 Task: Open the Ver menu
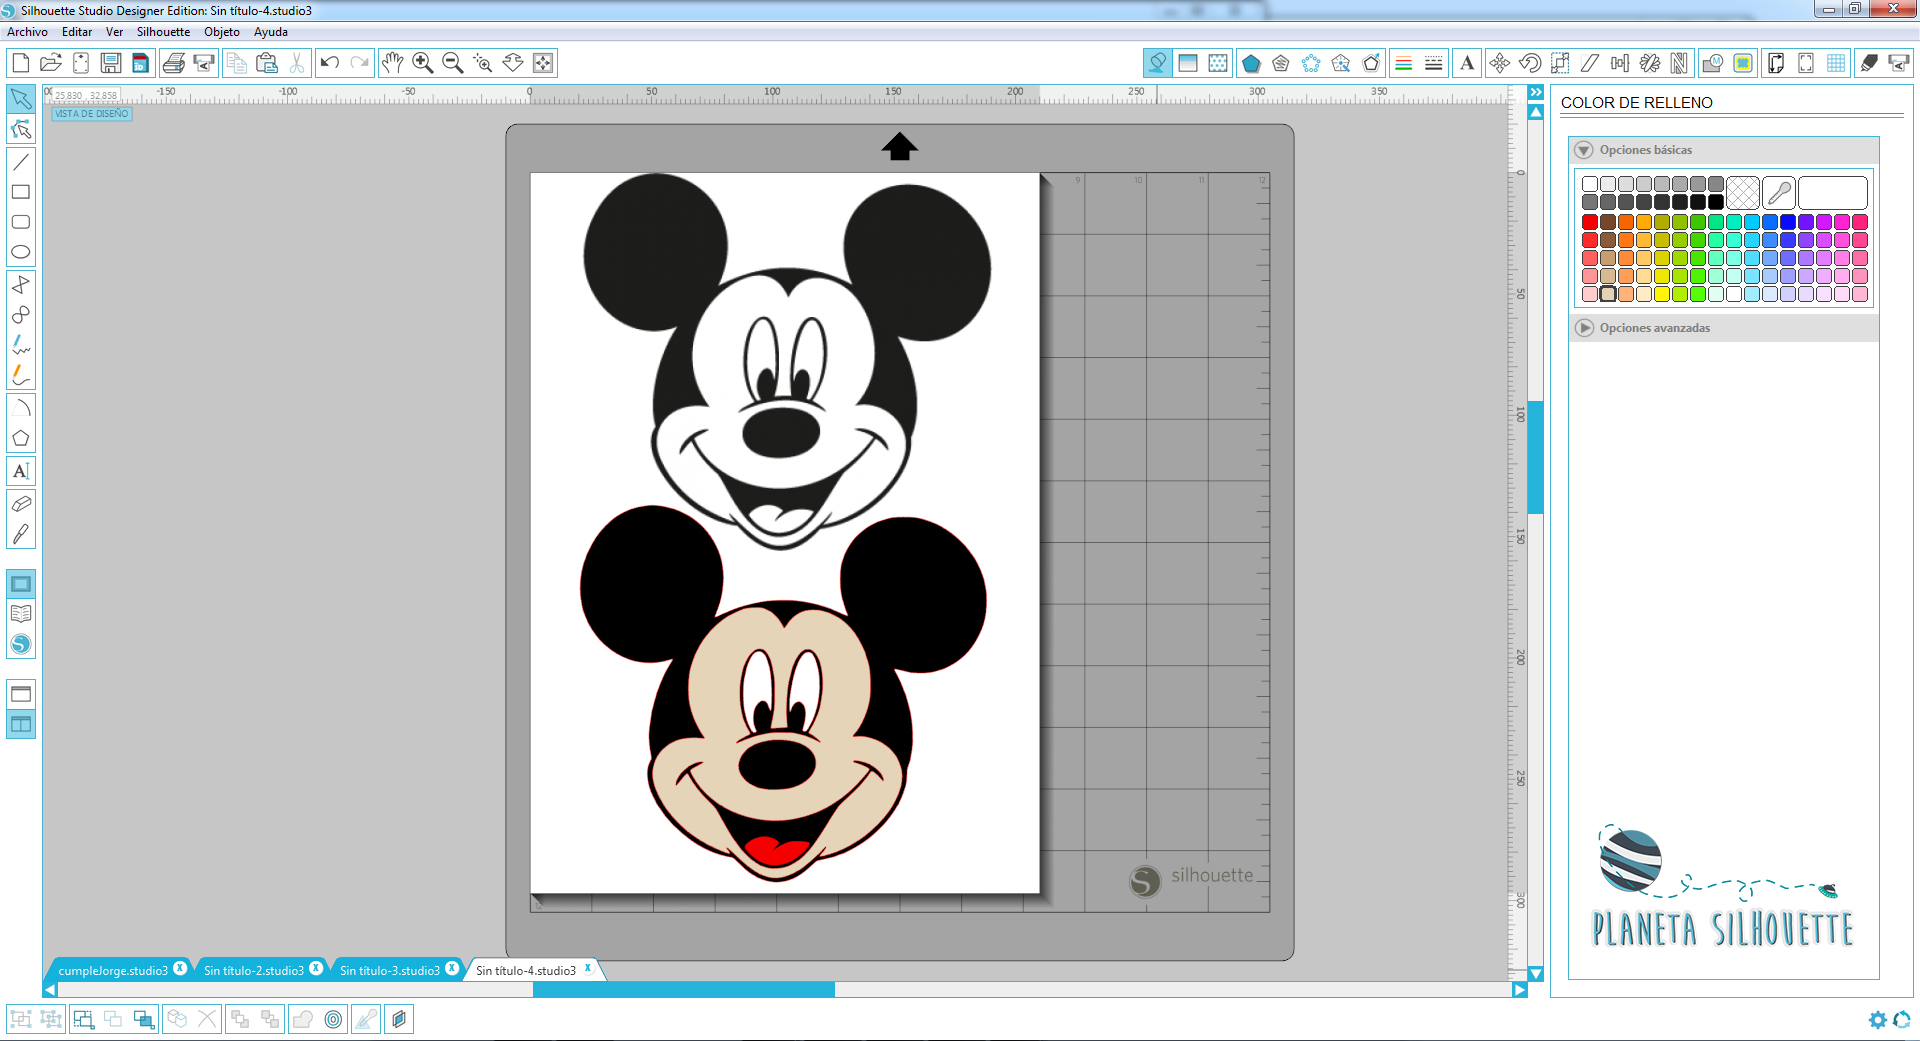point(114,32)
